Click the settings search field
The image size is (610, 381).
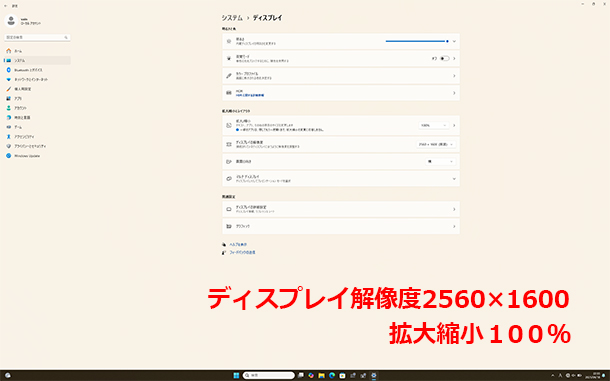pyautogui.click(x=37, y=37)
